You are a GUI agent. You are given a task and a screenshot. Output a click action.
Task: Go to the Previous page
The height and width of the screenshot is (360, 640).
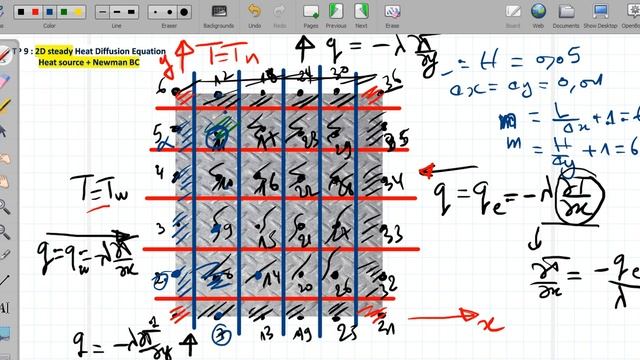click(336, 16)
